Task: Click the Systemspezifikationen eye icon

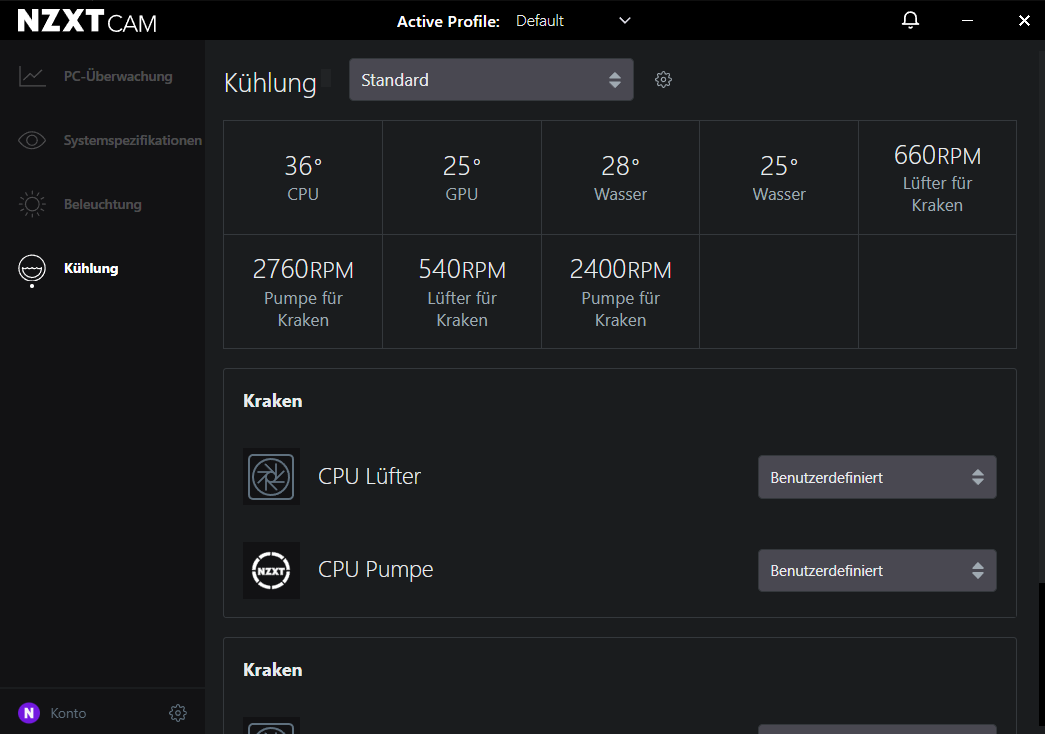Action: [32, 140]
